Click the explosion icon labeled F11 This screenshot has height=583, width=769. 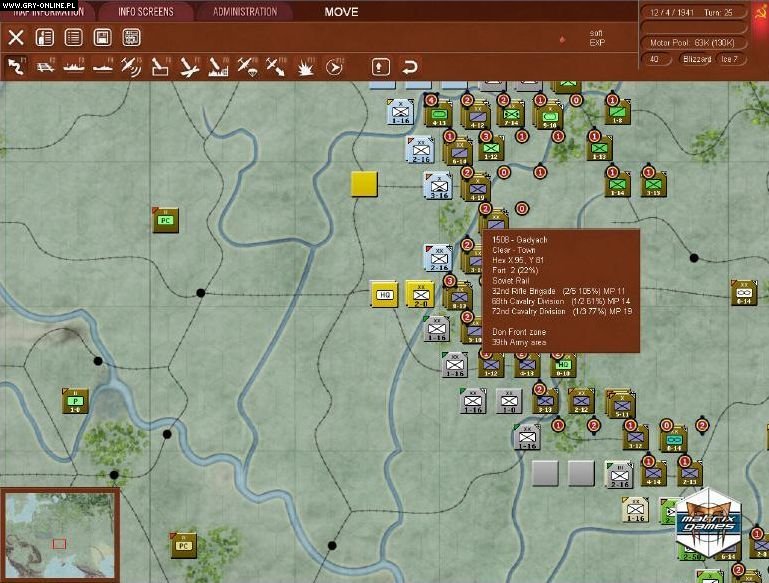pos(306,66)
